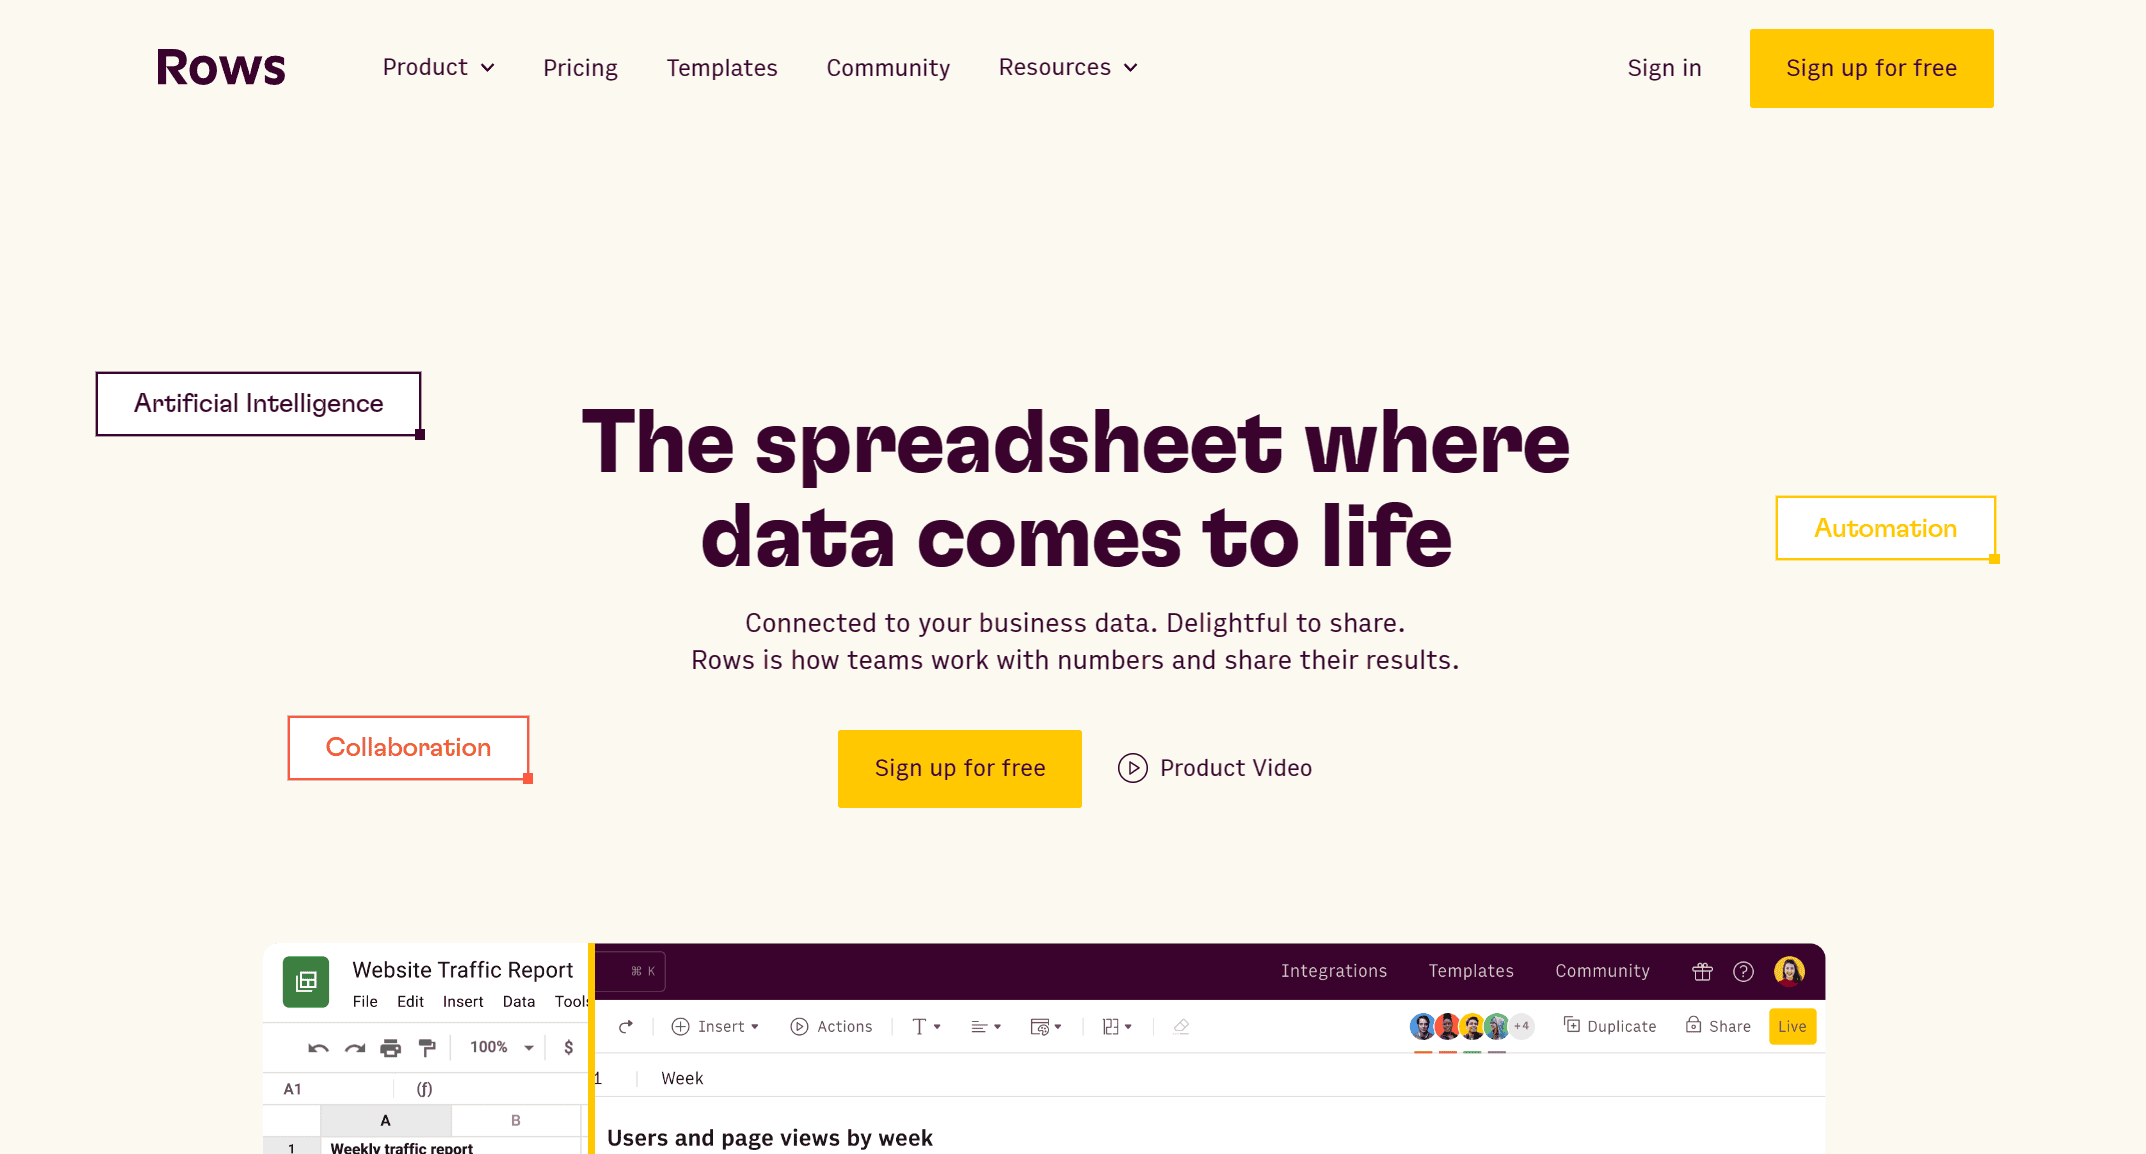Click the user profile avatar
The image size is (2146, 1154).
point(1789,971)
